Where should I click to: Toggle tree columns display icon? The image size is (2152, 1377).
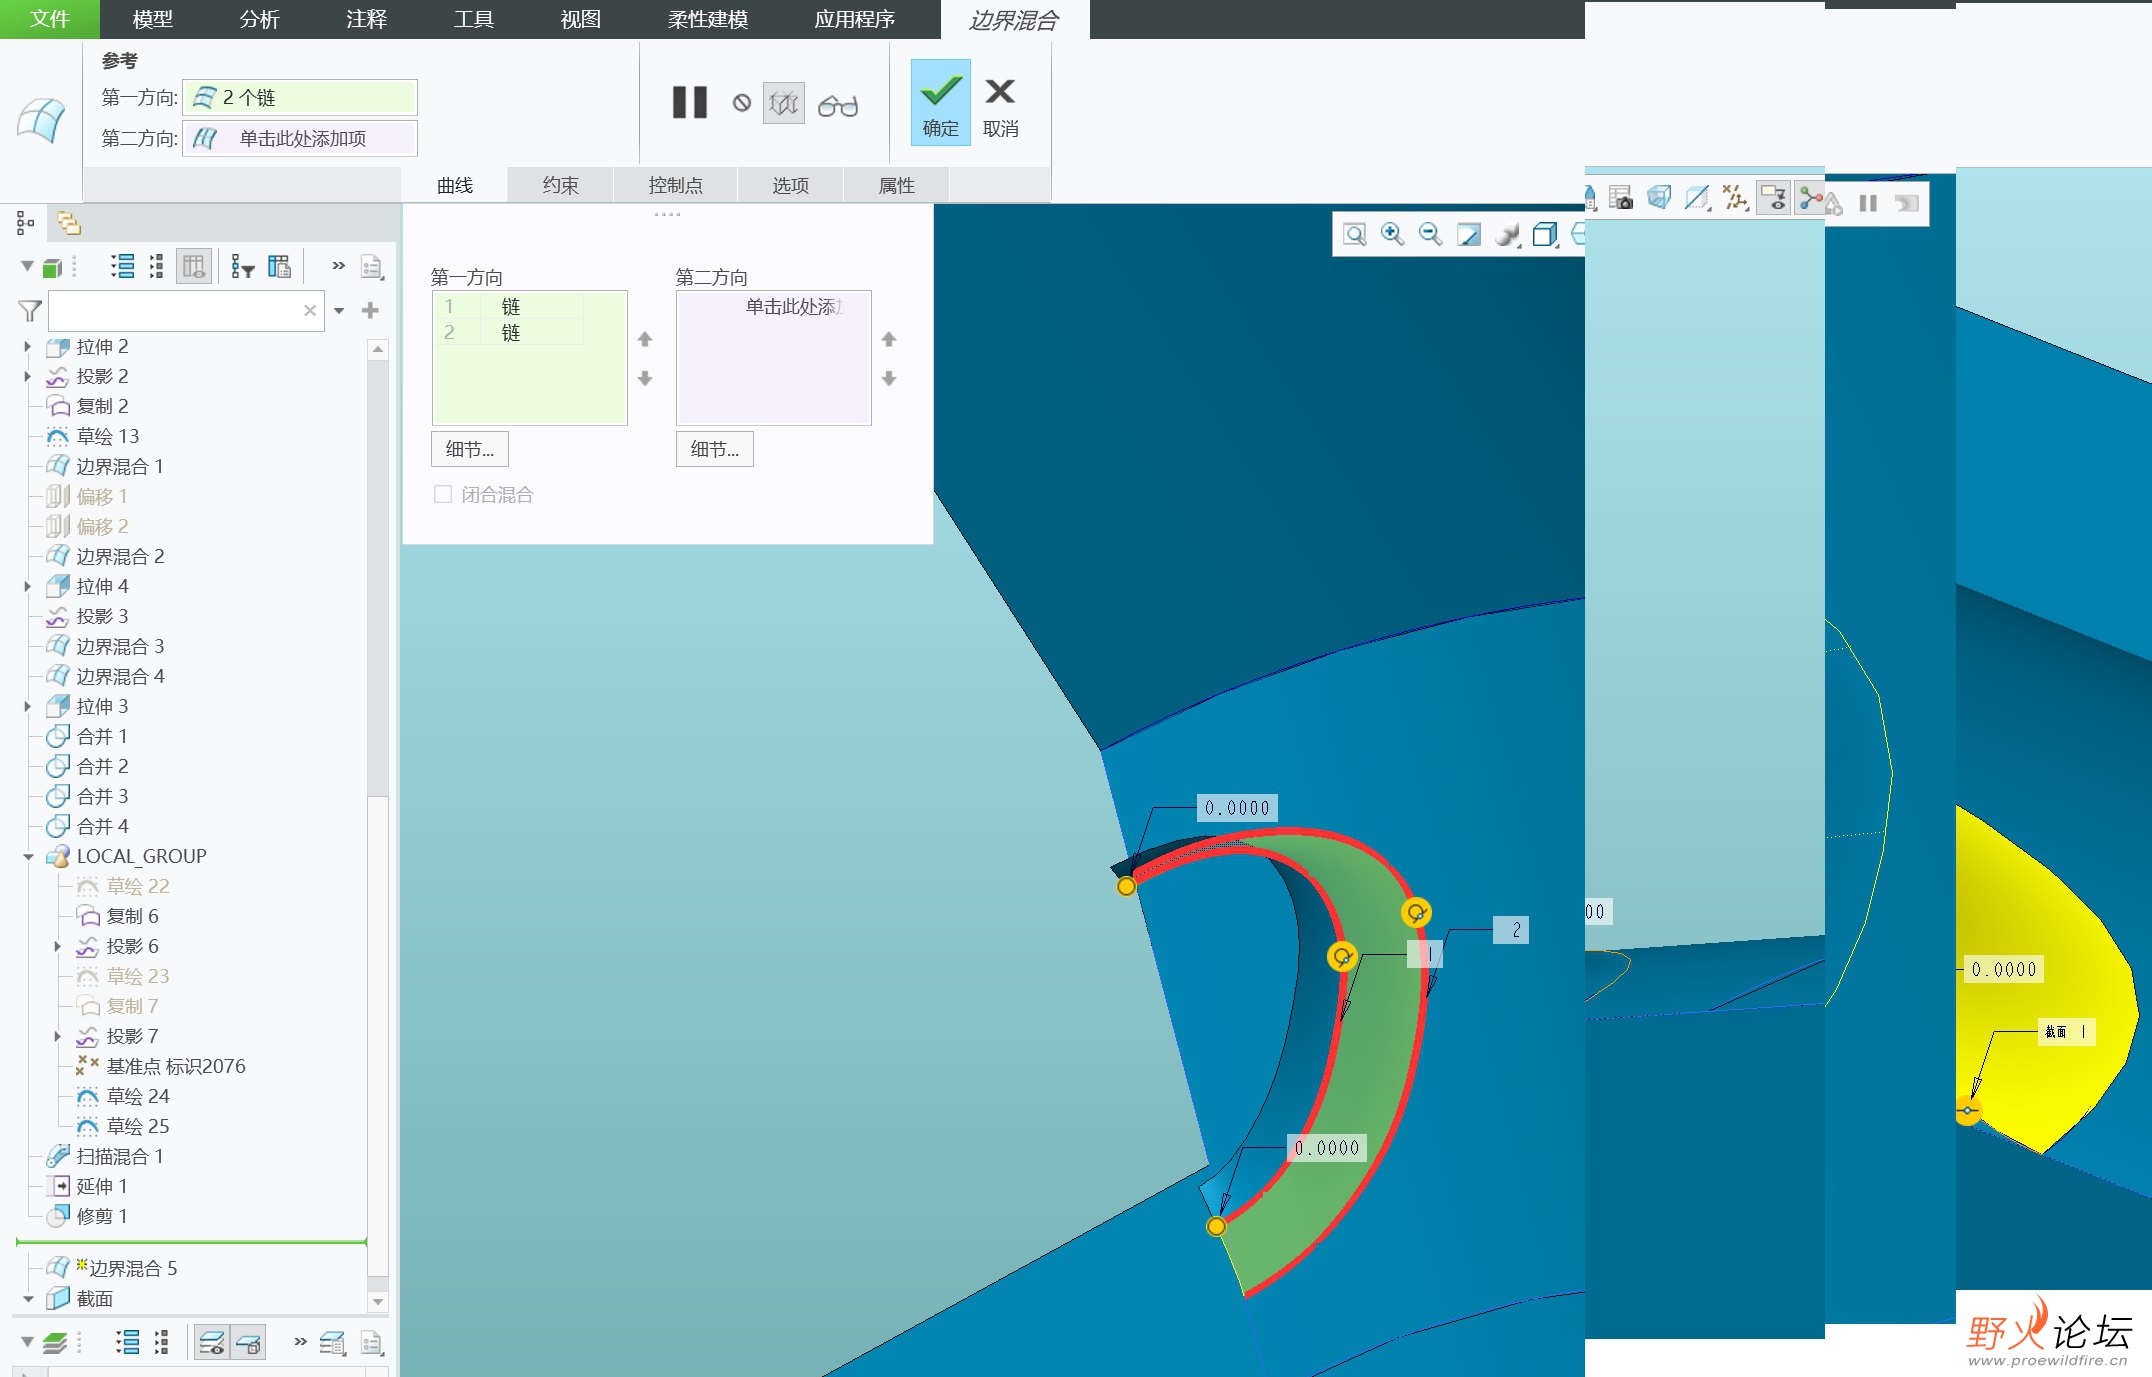click(194, 266)
